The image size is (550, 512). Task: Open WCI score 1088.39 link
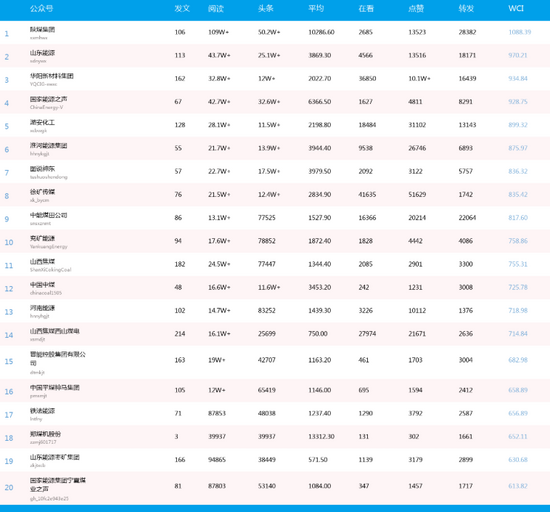(520, 32)
